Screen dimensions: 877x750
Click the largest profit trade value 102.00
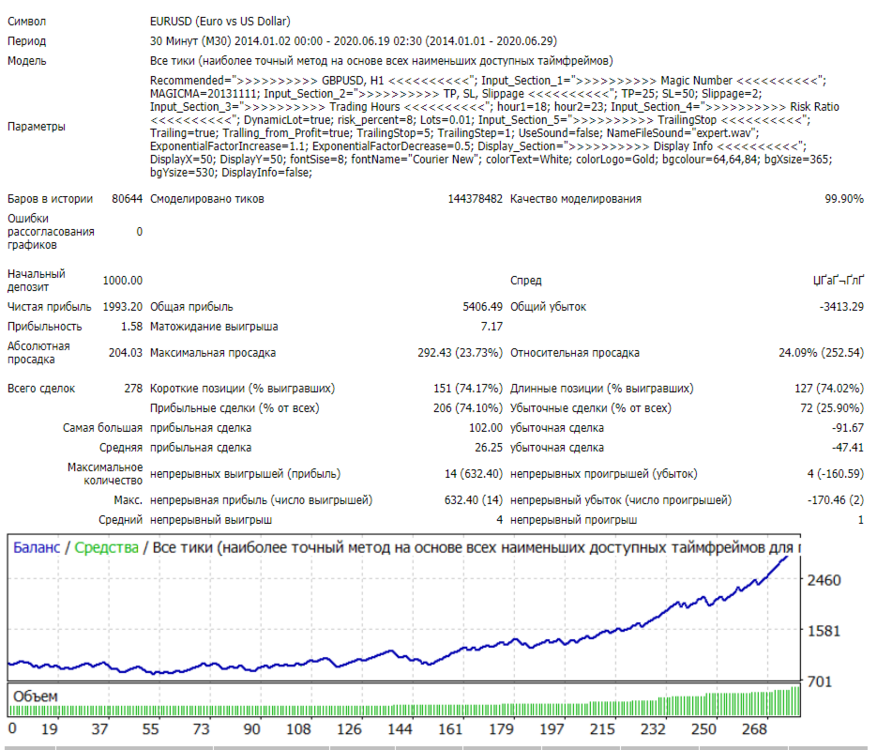(485, 428)
